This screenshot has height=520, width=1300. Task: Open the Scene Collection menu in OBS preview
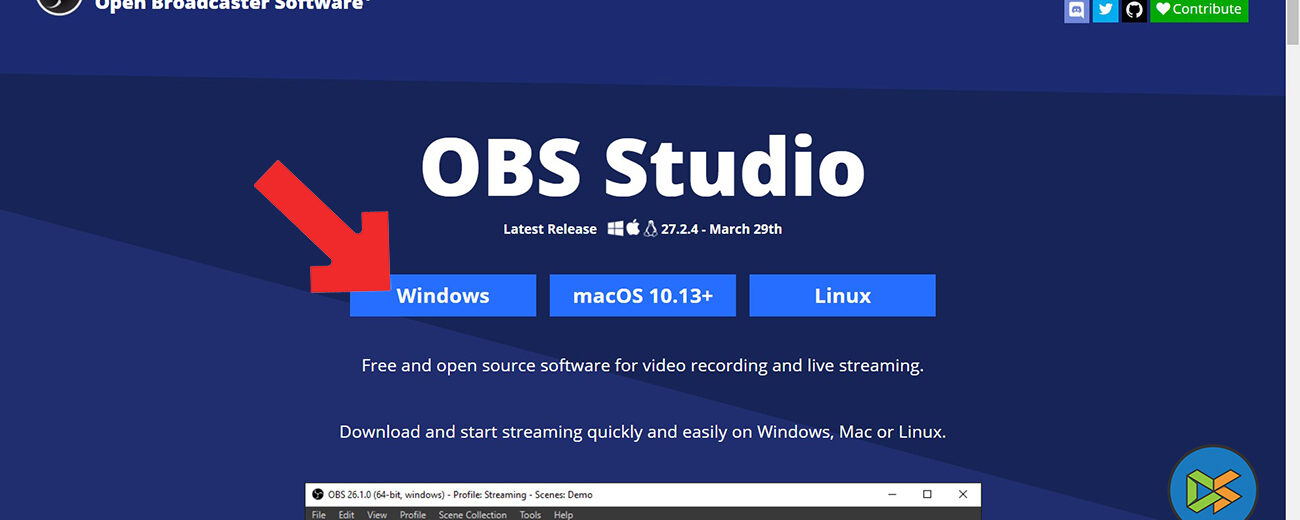(473, 514)
